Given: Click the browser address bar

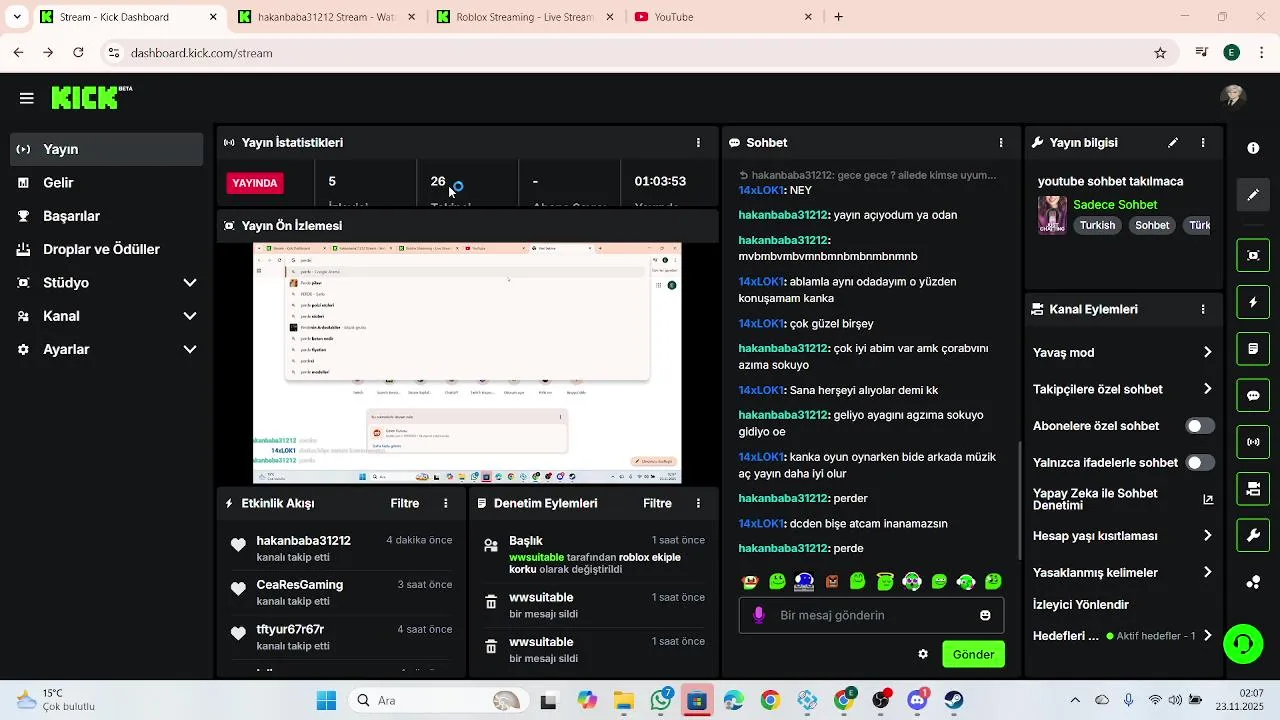Looking at the screenshot, I should 640,53.
